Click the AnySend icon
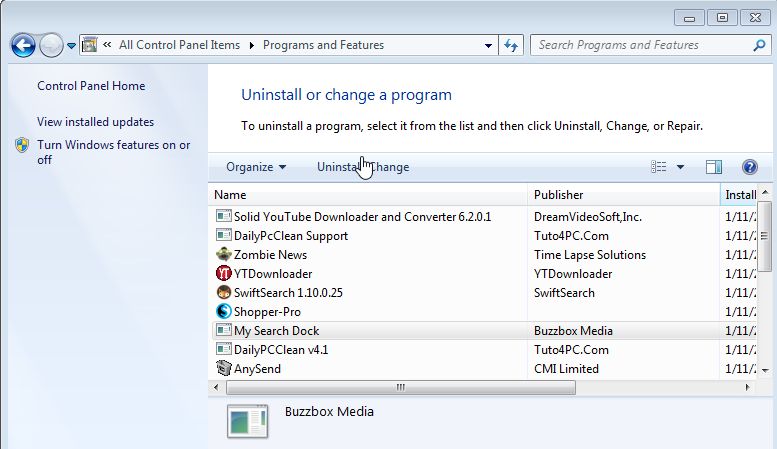 (x=224, y=368)
